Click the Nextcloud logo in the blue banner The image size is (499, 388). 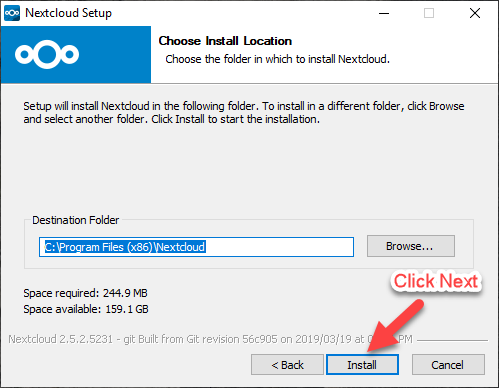(47, 54)
